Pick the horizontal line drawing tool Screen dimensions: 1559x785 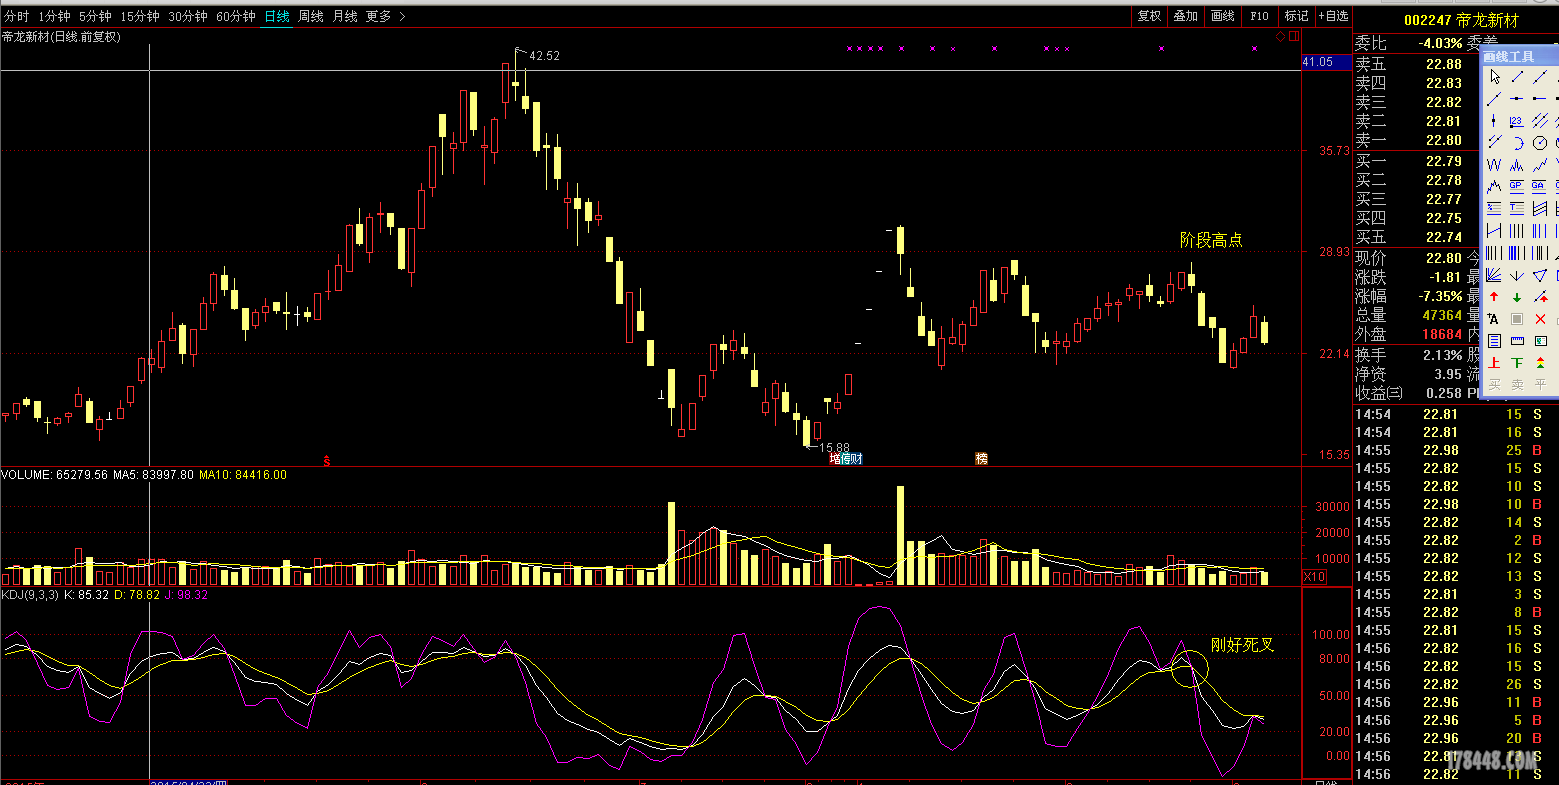pyautogui.click(x=1517, y=98)
